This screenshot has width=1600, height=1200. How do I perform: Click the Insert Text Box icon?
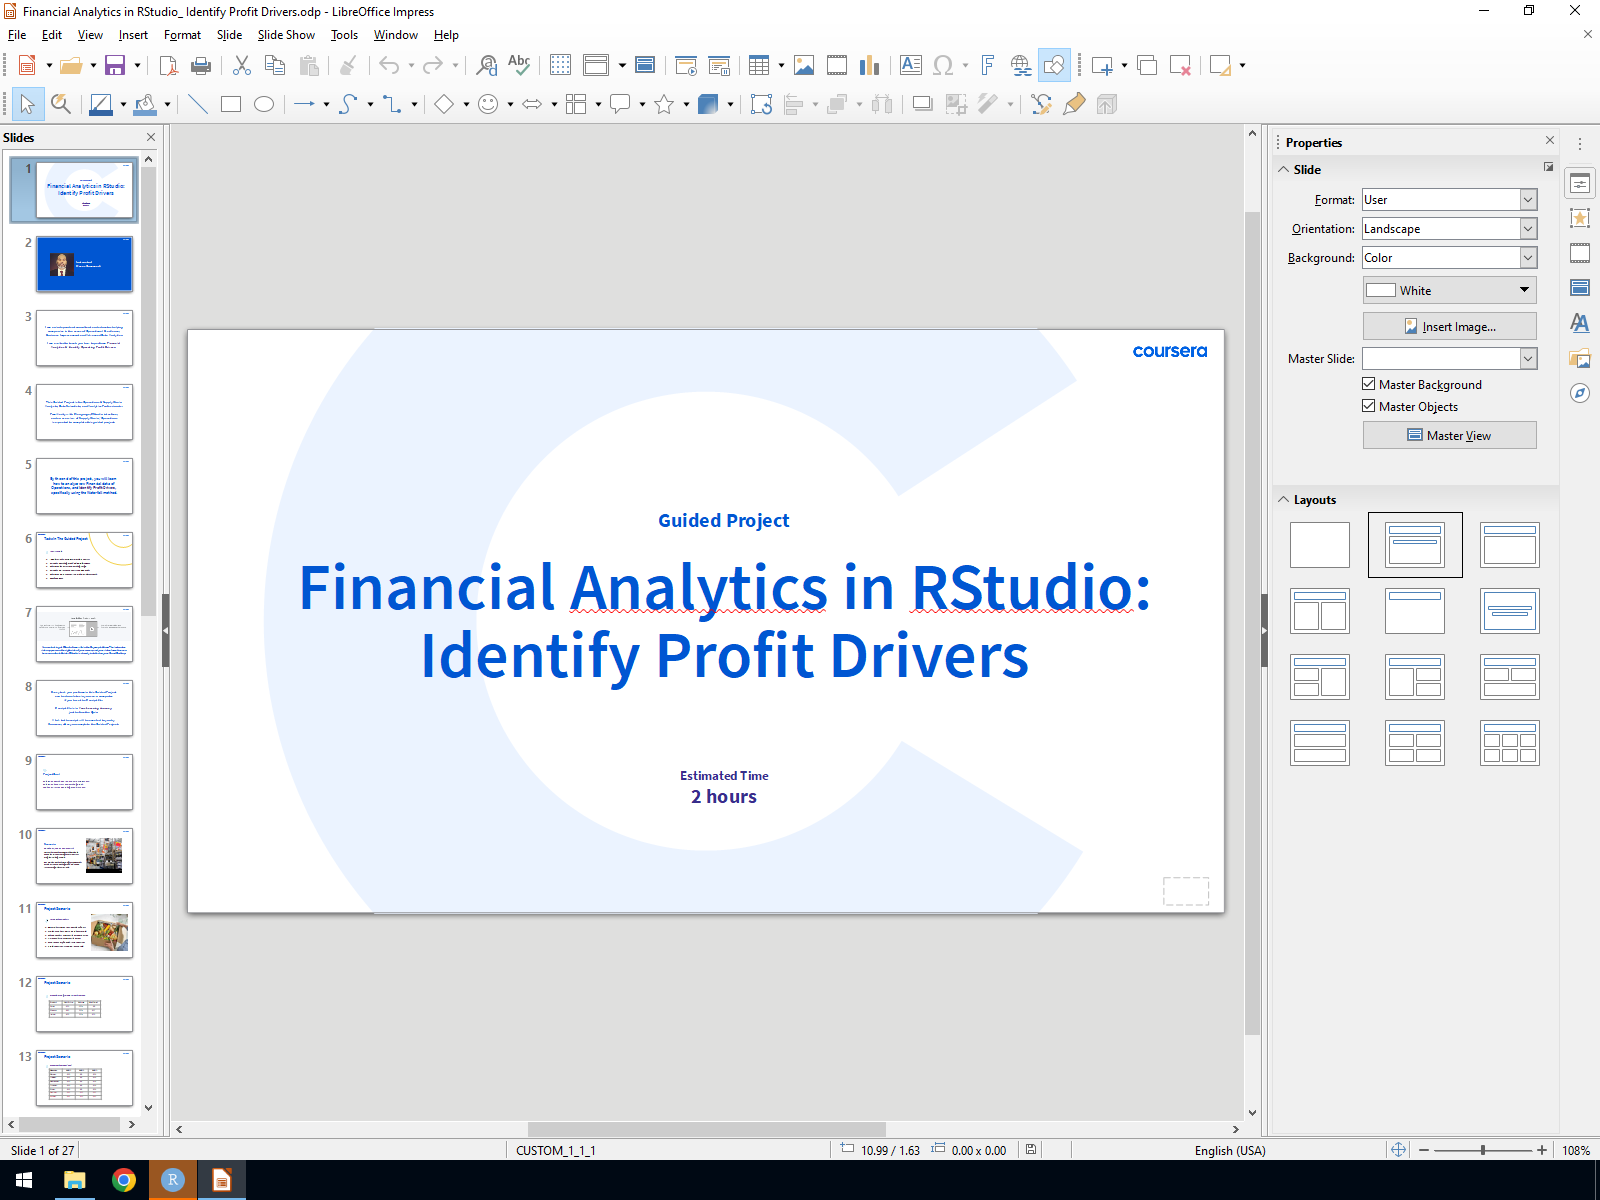click(910, 66)
